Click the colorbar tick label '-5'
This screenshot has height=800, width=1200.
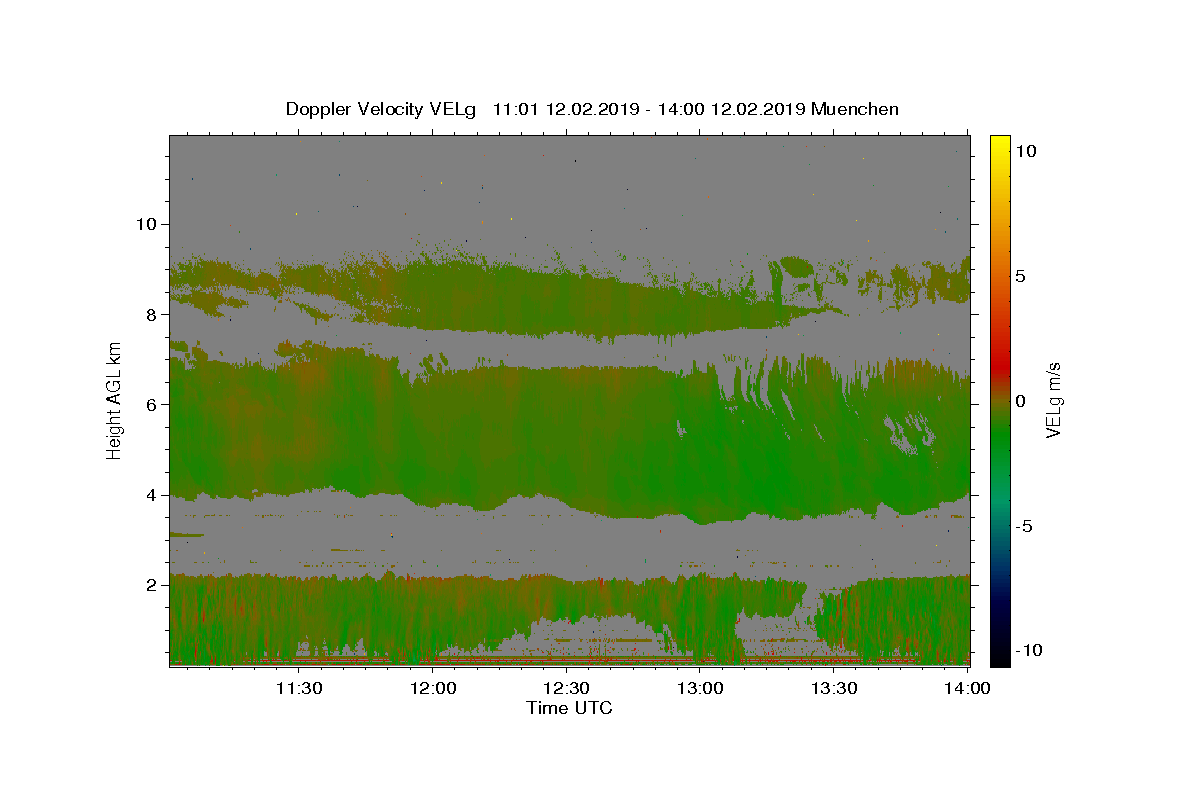click(x=1025, y=527)
